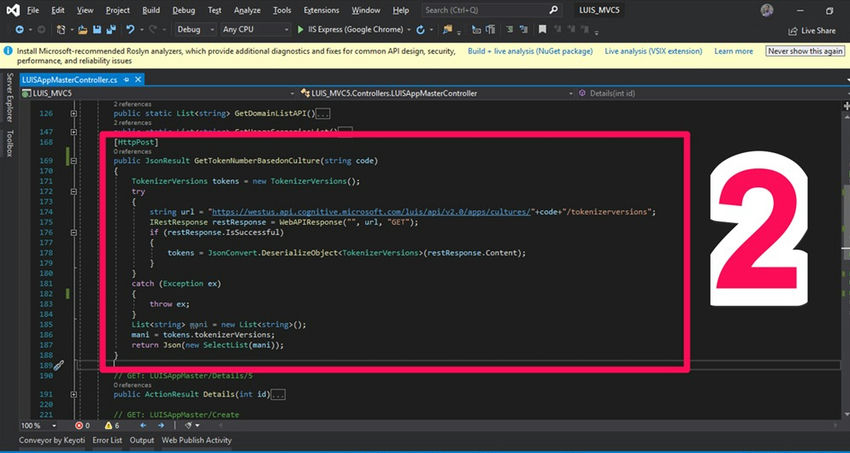The image size is (850, 453).
Task: Expand collapsed GetDomainListAPI method
Action: pos(74,114)
